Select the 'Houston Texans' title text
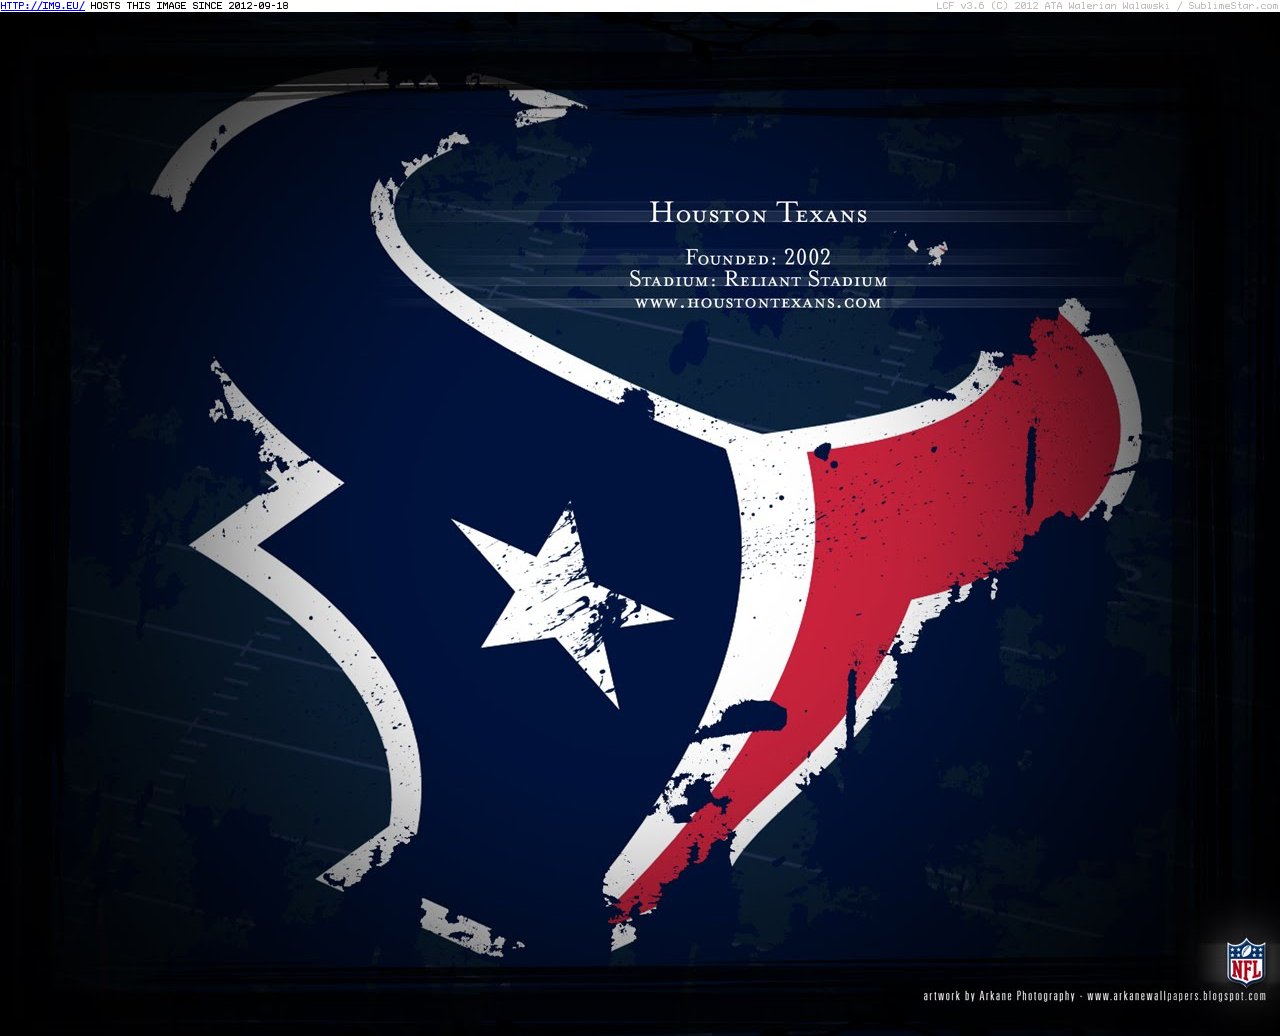The width and height of the screenshot is (1280, 1036). point(758,213)
